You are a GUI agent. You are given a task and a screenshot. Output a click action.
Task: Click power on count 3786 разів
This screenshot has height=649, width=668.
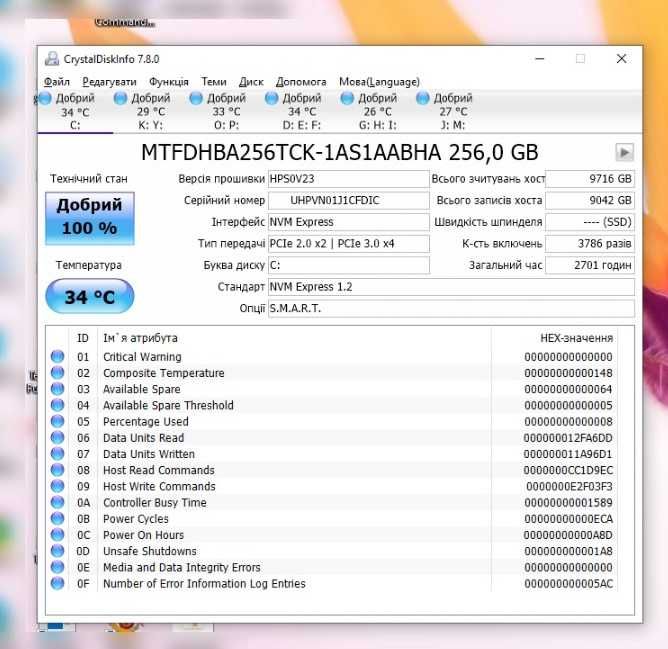(x=590, y=244)
